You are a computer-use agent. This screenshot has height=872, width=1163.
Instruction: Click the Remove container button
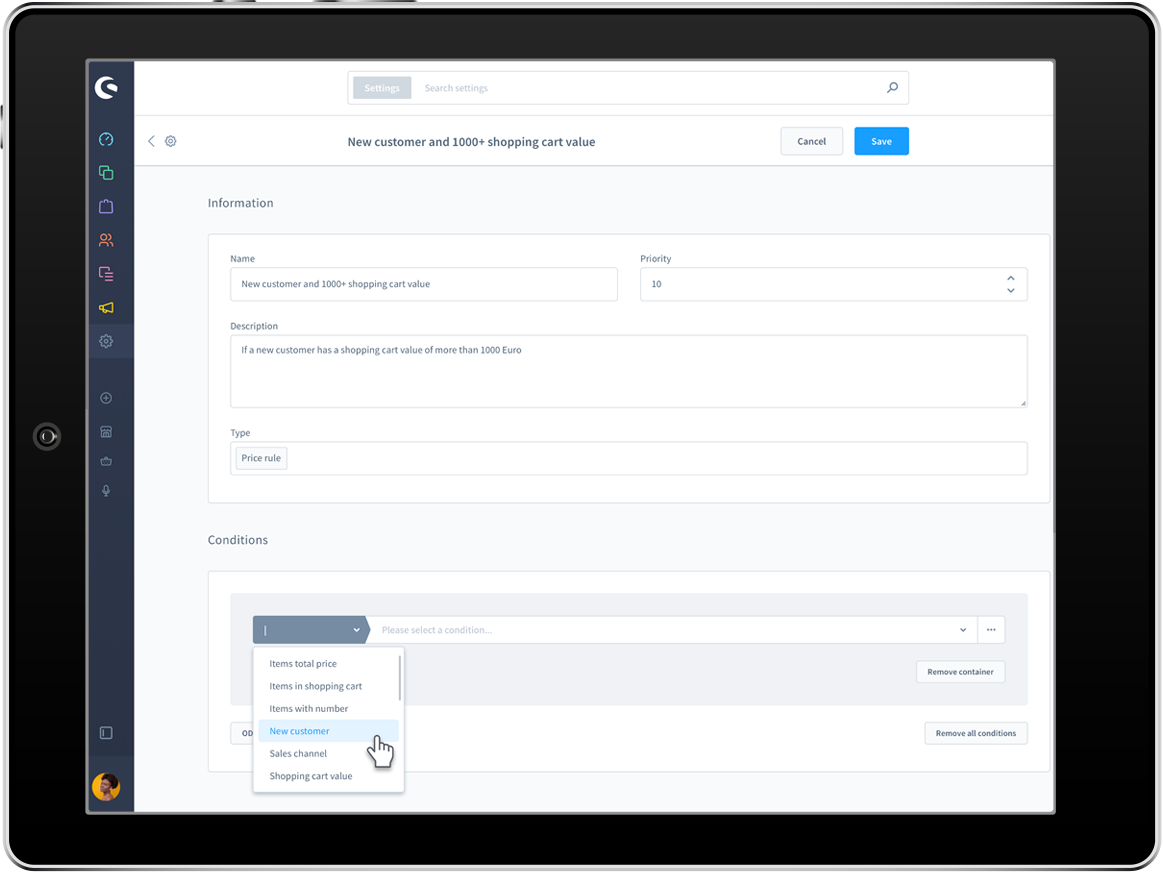tap(961, 672)
